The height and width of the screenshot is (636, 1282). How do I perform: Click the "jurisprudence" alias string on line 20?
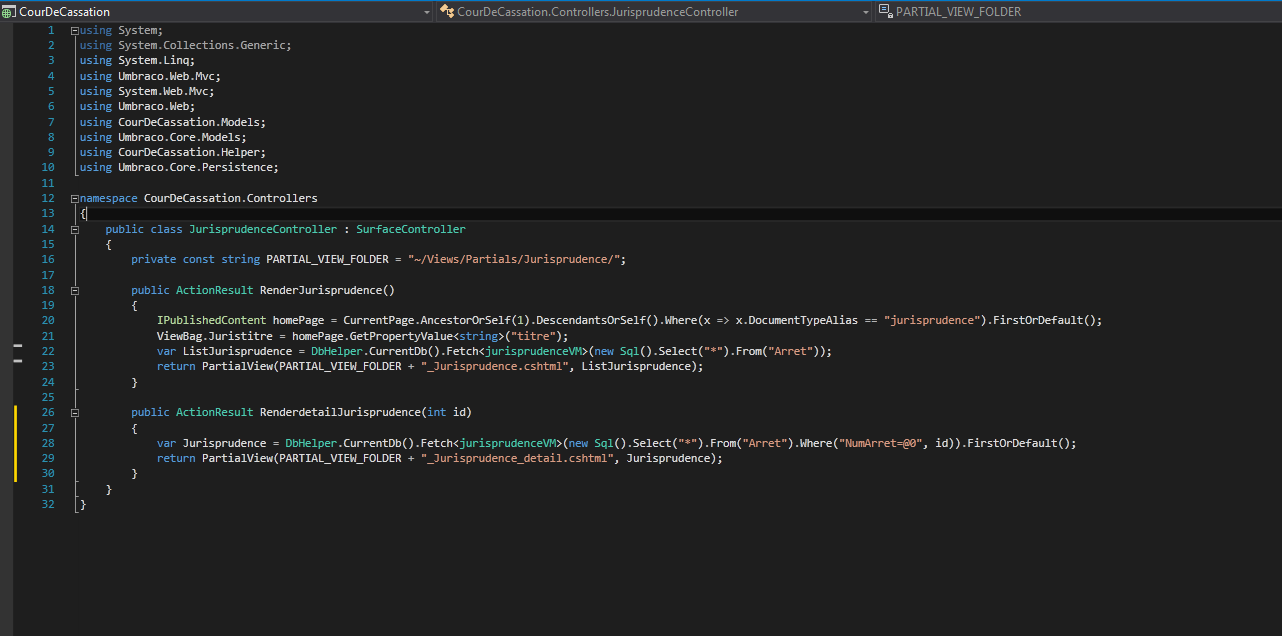click(x=932, y=320)
